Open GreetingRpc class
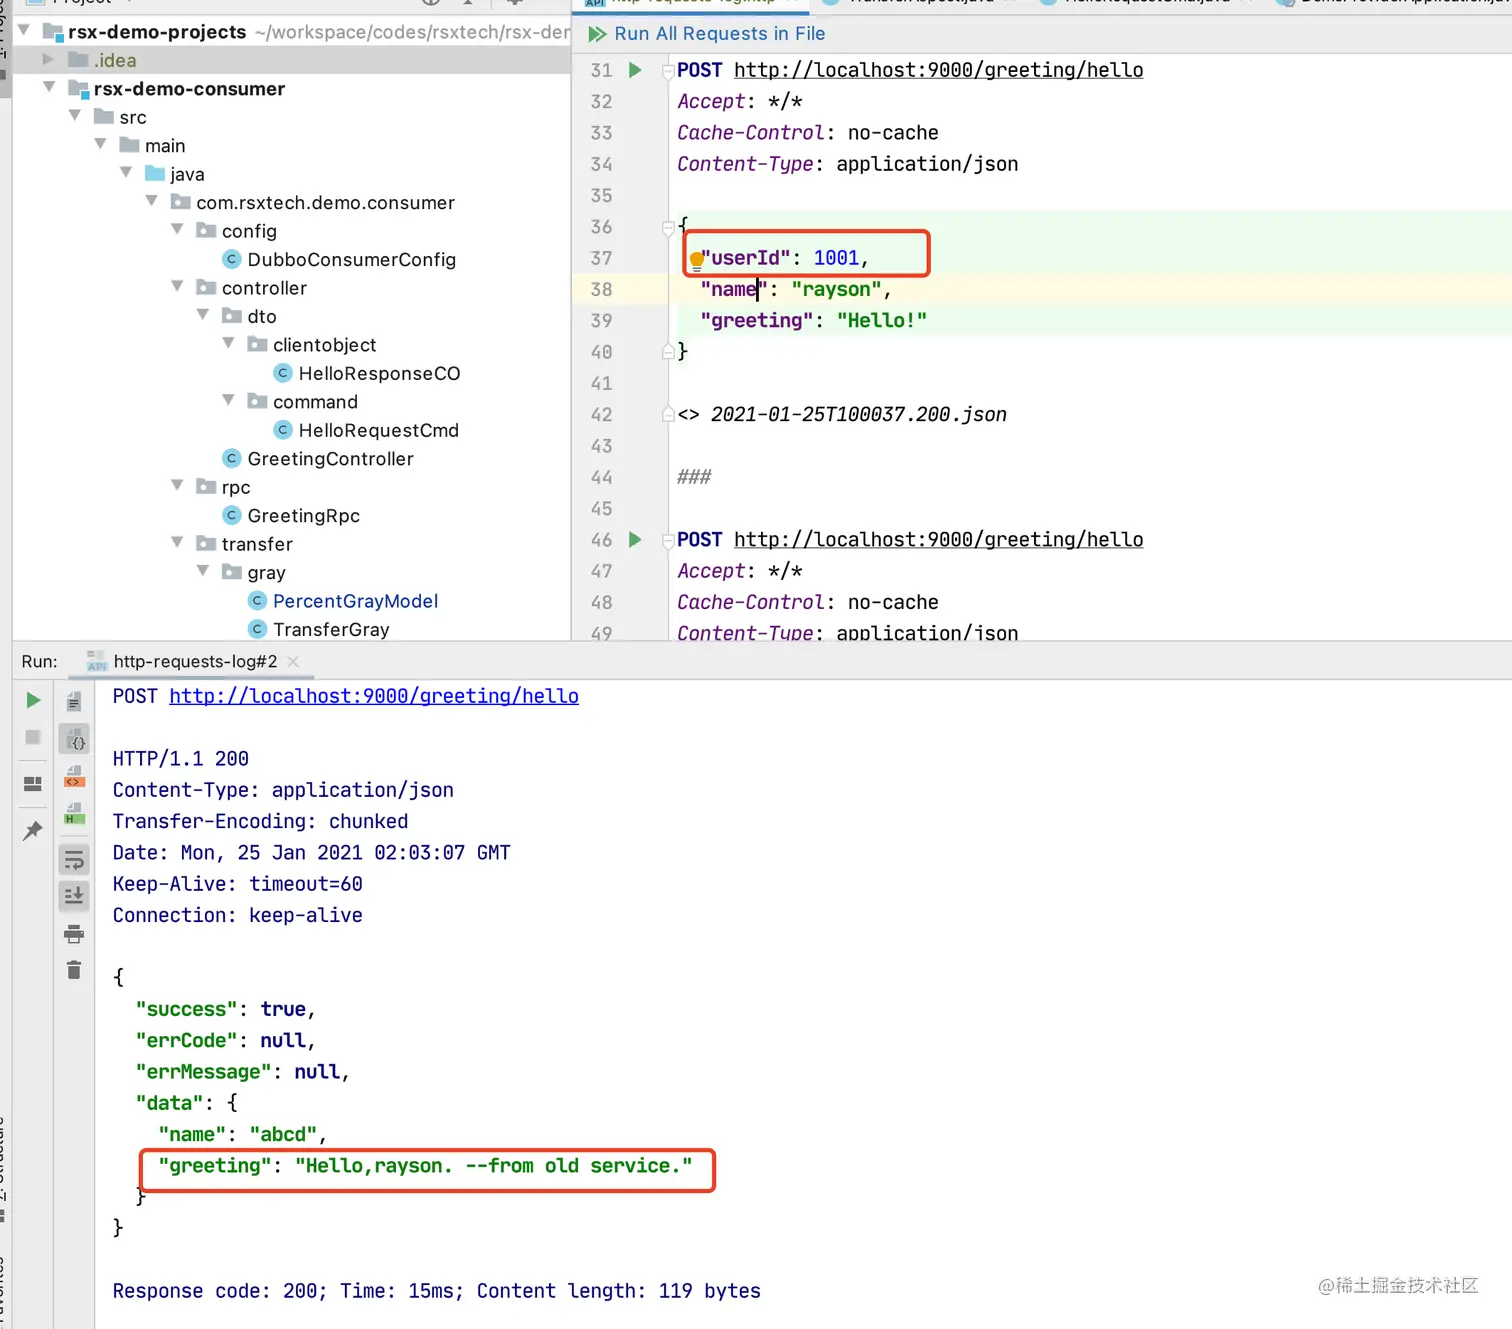1512x1329 pixels. coord(303,516)
